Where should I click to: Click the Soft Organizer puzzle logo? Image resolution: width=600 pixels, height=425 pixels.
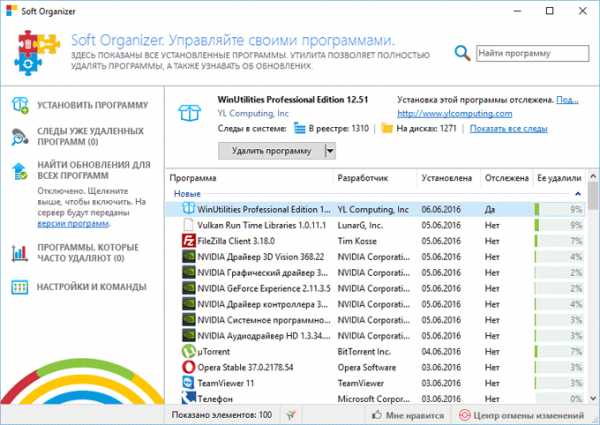coord(37,53)
